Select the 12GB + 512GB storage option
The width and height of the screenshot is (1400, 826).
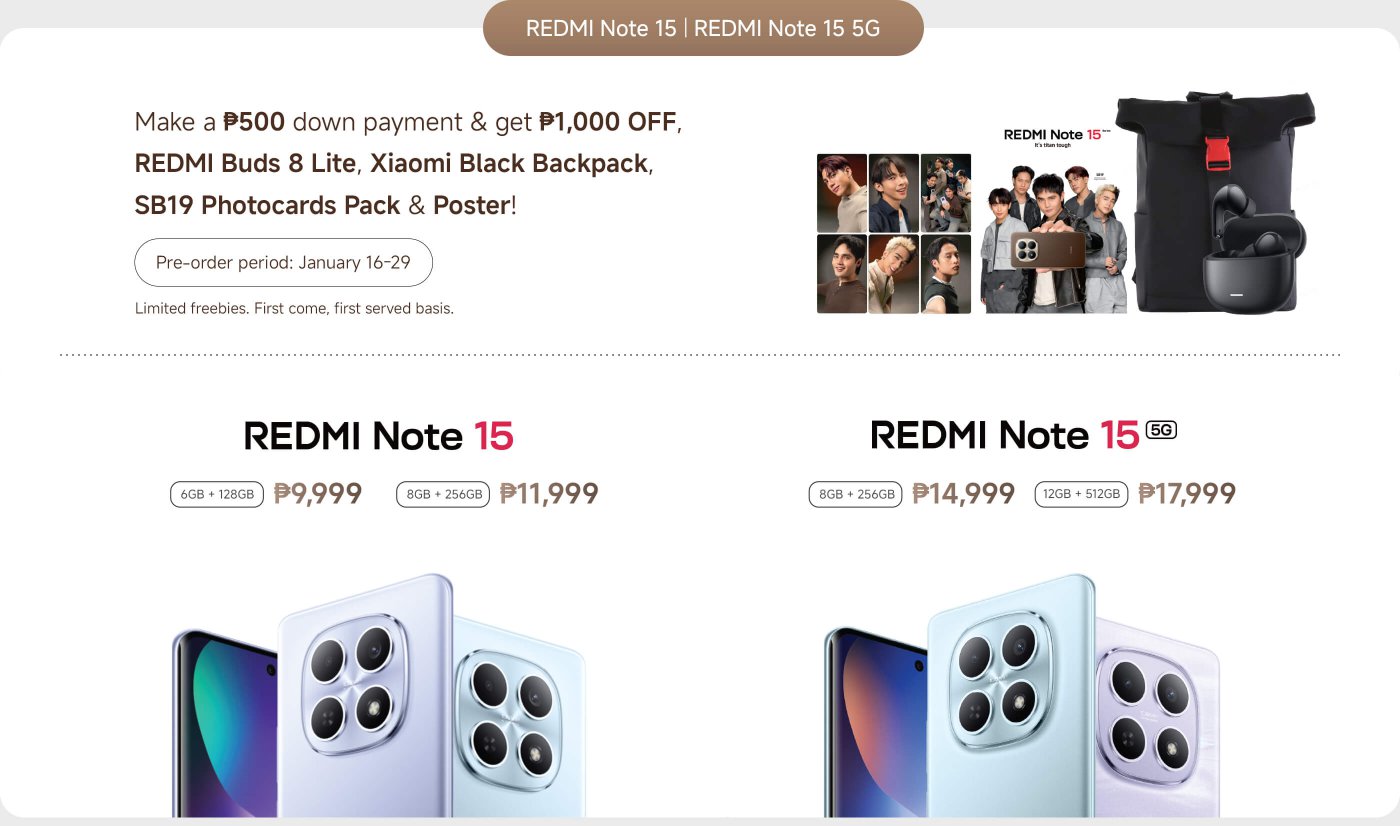click(1081, 493)
